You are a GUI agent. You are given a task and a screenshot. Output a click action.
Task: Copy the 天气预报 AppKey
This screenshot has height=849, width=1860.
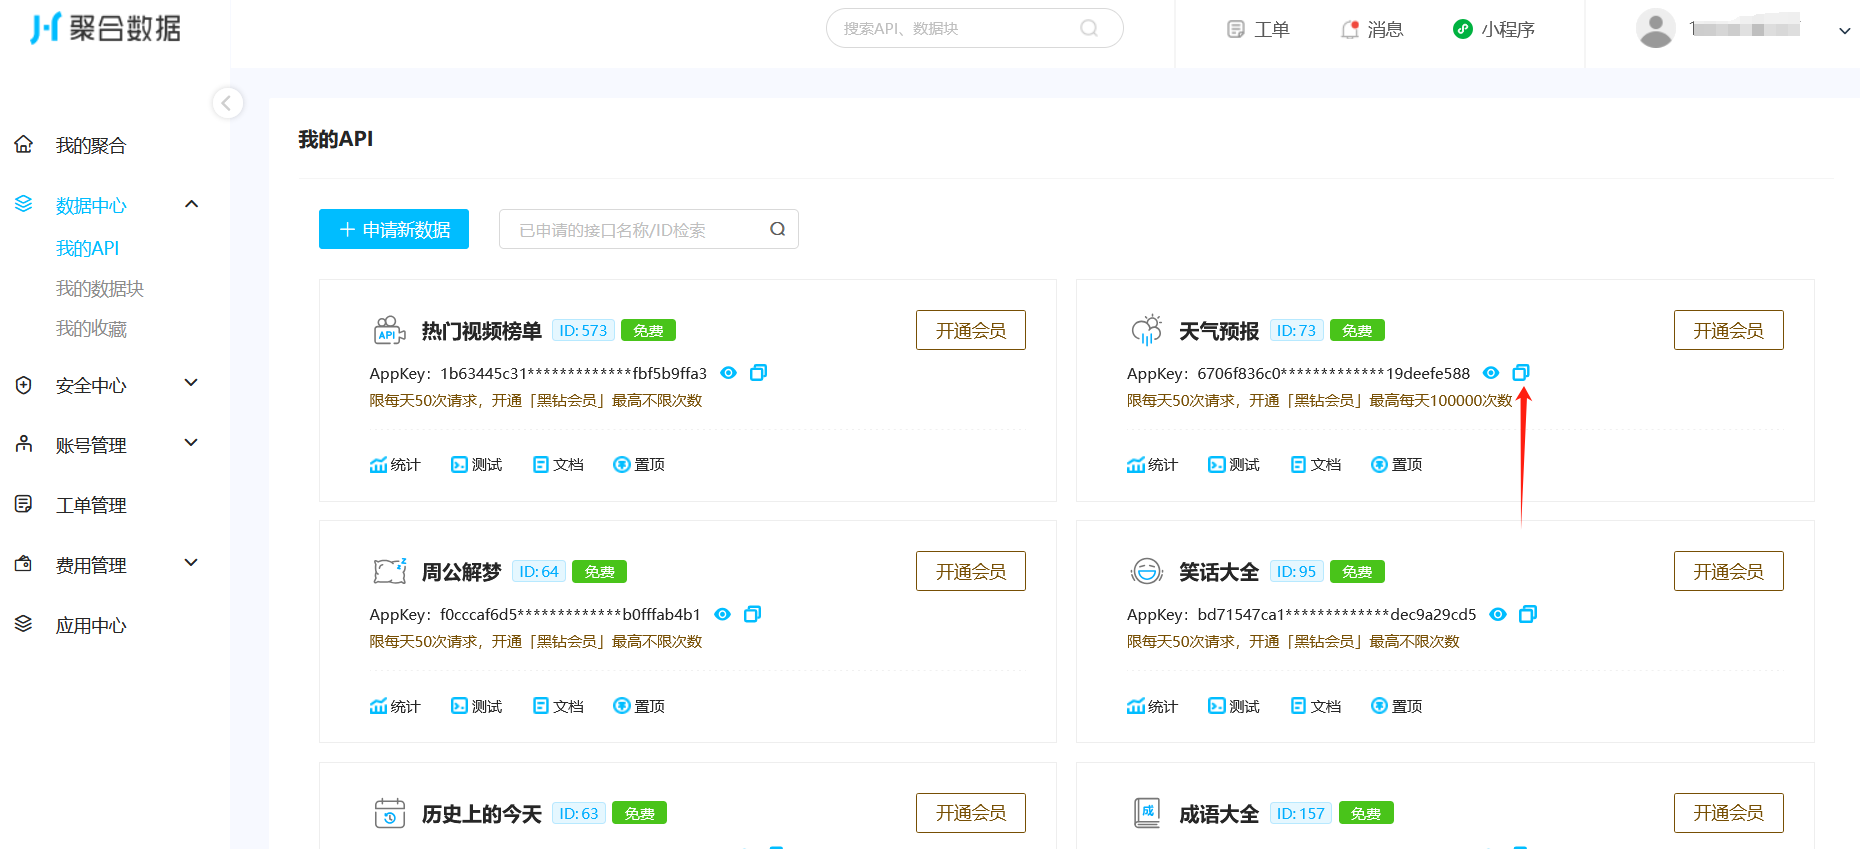point(1521,373)
